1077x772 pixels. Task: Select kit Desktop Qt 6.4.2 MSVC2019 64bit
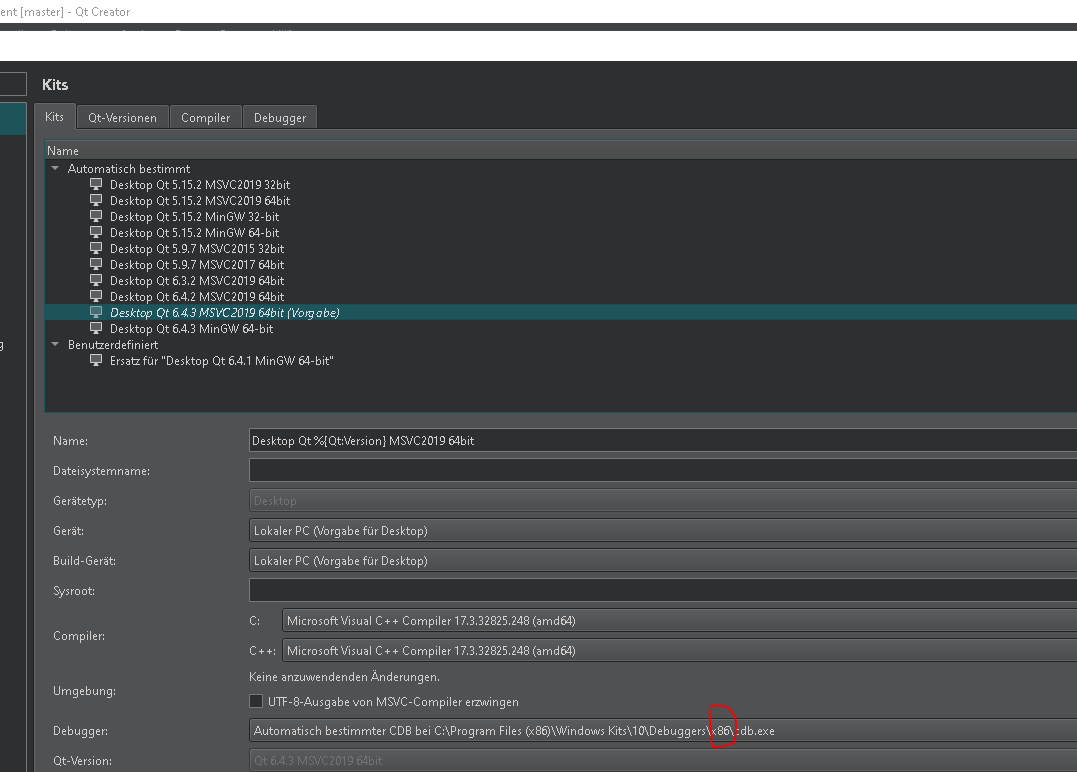pyautogui.click(x=197, y=297)
